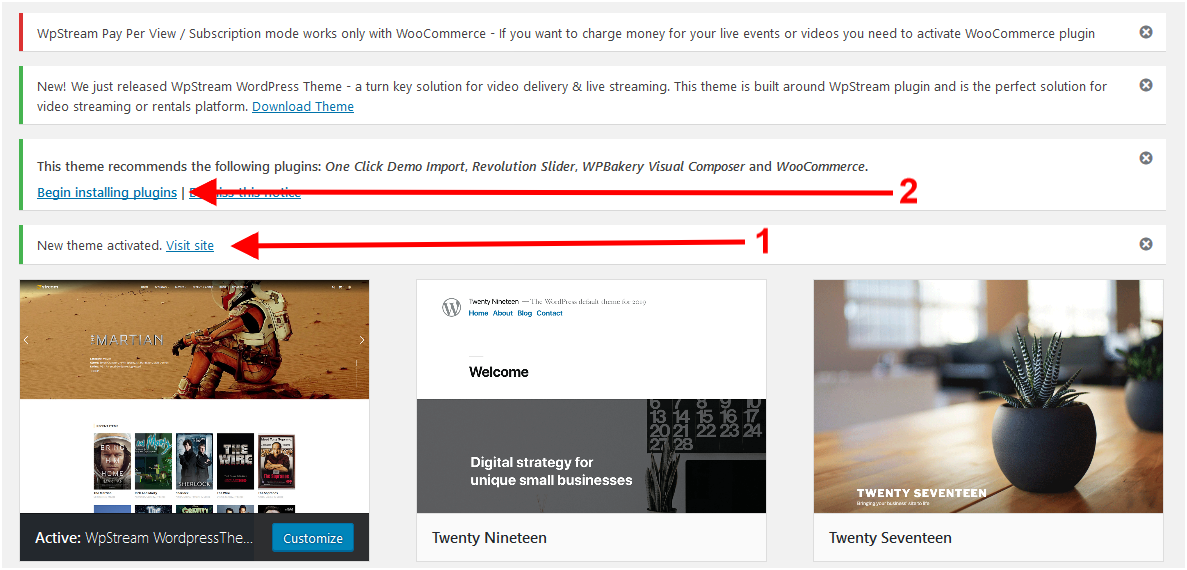Viewport: 1187px width, 570px height.
Task: Close the recommended plugins notice
Action: click(1146, 157)
